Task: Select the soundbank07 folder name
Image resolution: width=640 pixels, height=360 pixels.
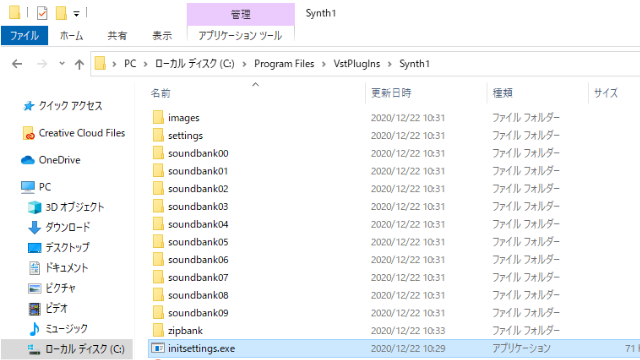Action: [x=198, y=278]
